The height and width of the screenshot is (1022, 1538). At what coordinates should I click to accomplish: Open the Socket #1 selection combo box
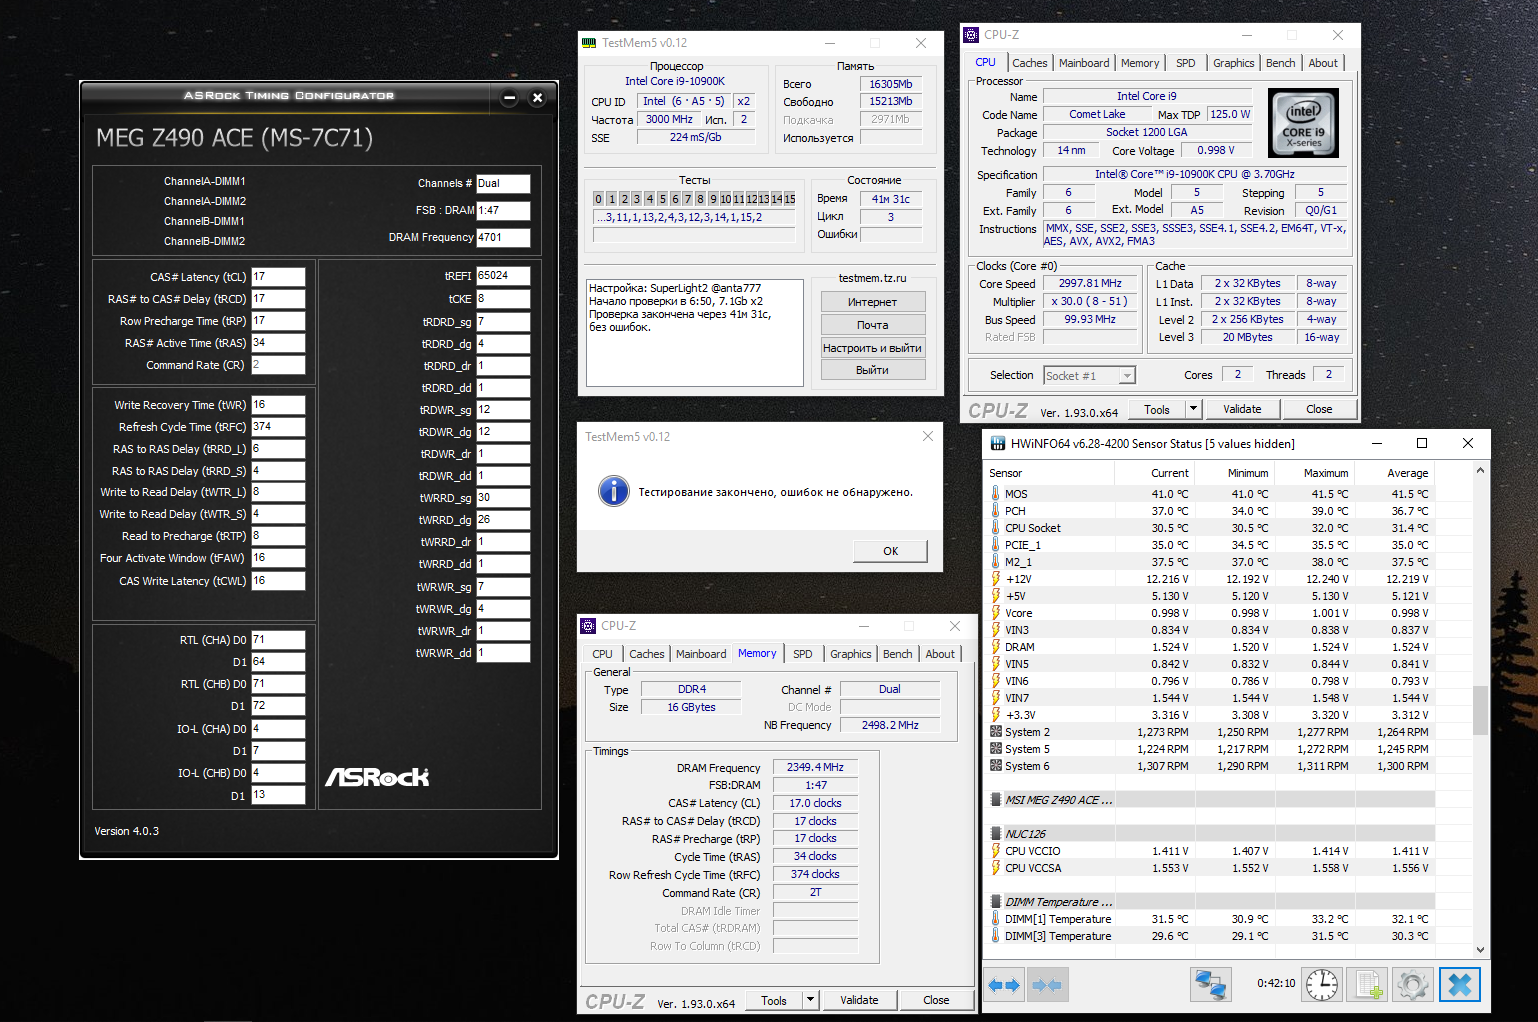tap(1089, 376)
